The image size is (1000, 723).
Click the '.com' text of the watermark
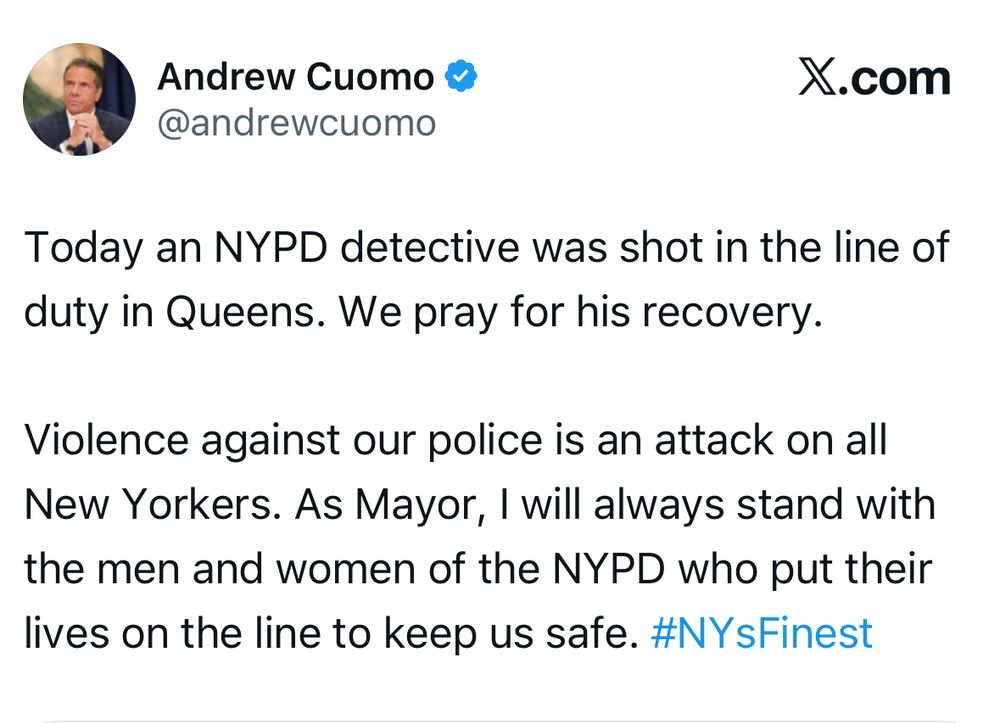coord(895,80)
